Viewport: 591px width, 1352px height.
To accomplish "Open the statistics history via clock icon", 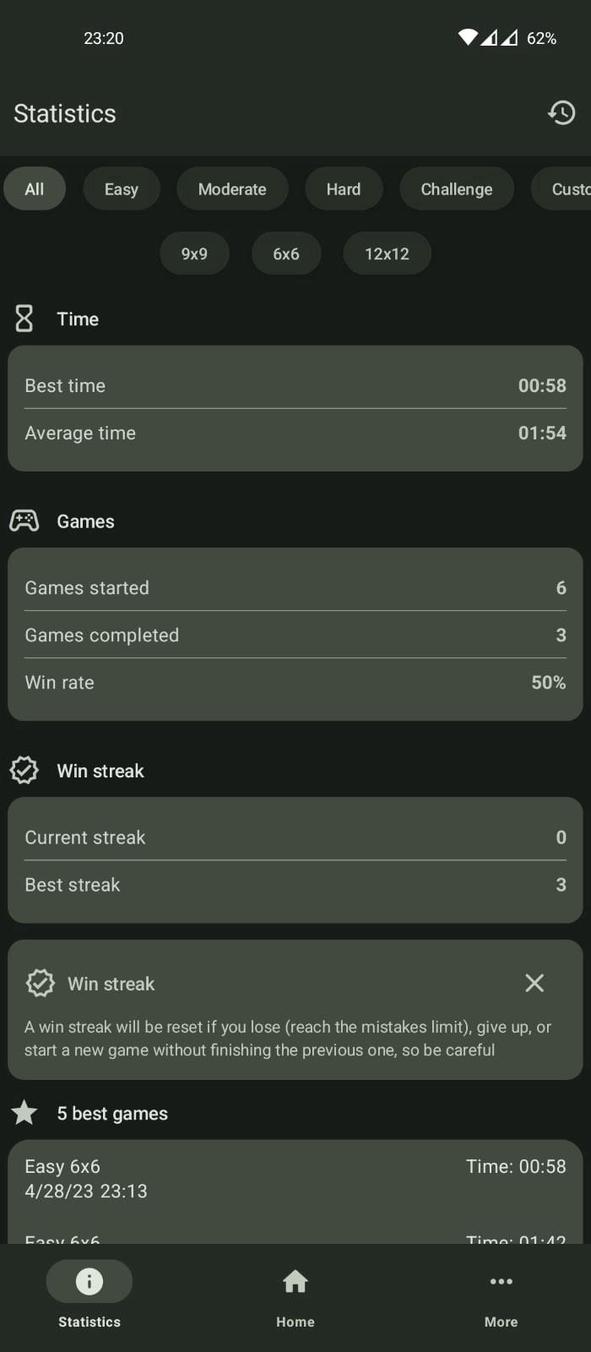I will click(x=561, y=113).
